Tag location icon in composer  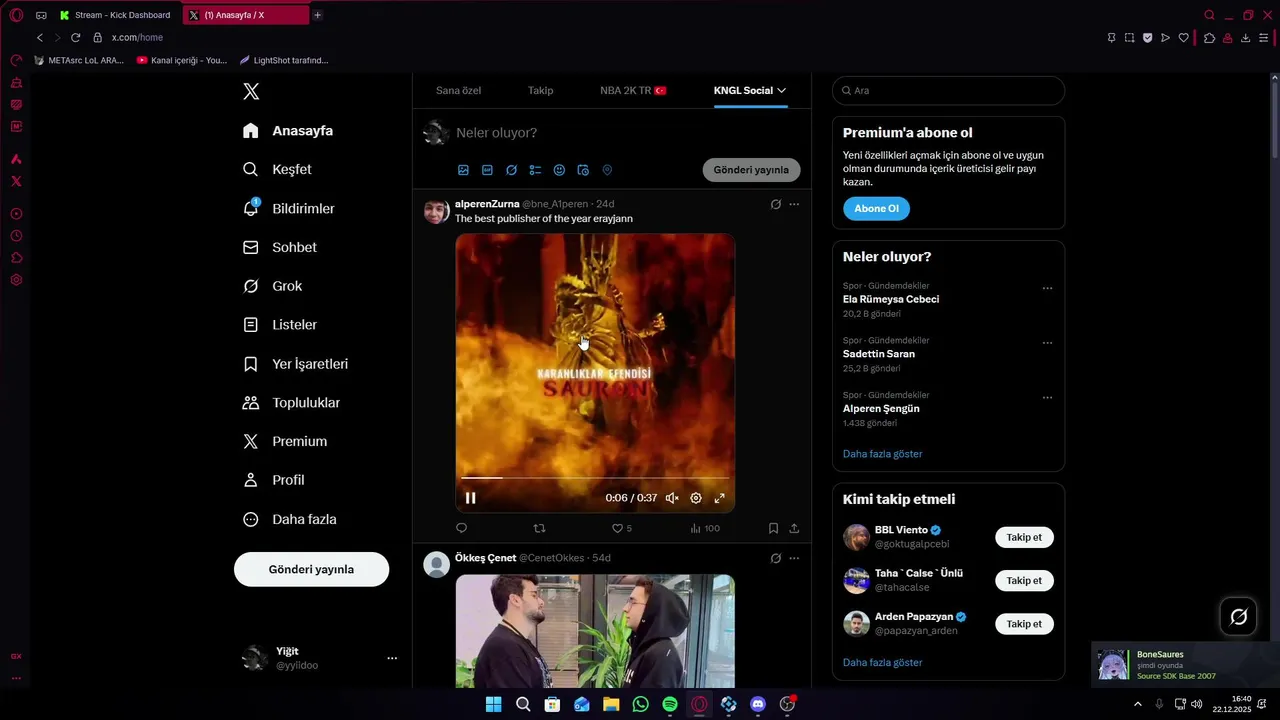(x=607, y=170)
